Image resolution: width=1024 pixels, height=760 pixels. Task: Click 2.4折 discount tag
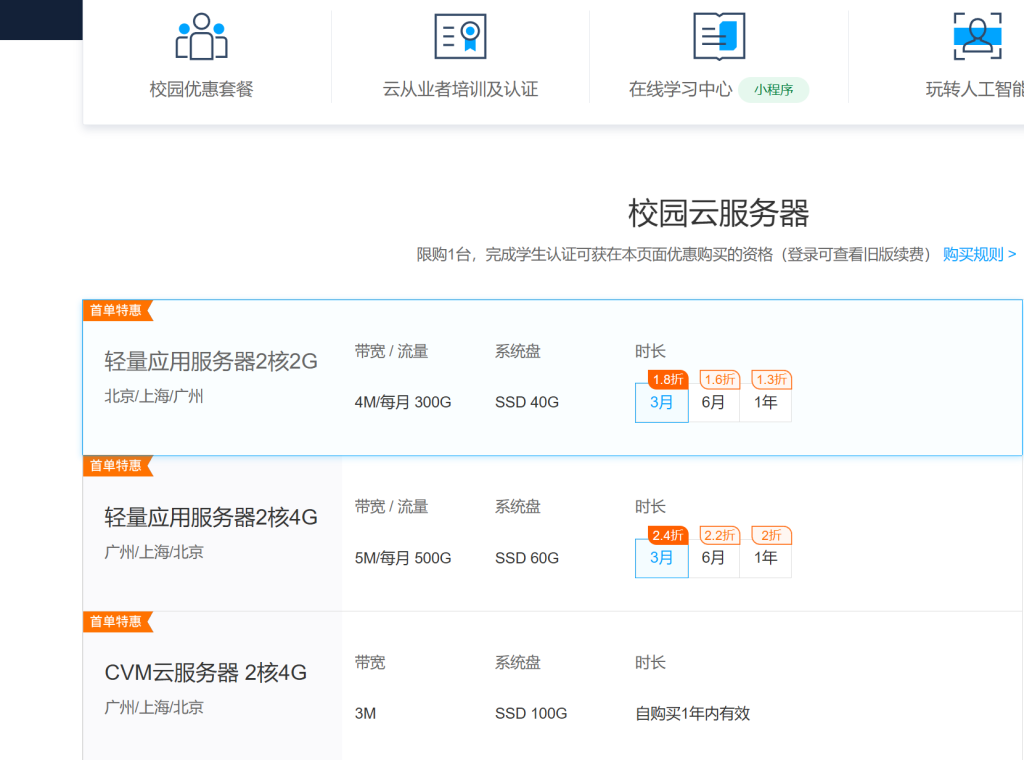point(667,535)
